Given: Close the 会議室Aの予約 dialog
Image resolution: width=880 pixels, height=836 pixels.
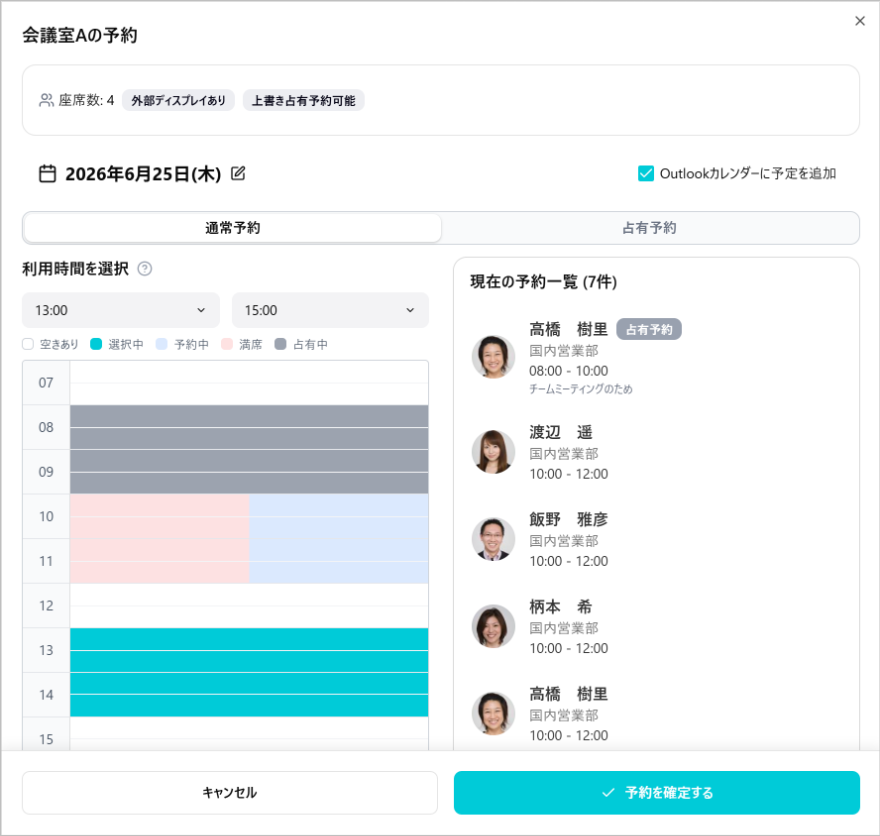Looking at the screenshot, I should pyautogui.click(x=859, y=21).
